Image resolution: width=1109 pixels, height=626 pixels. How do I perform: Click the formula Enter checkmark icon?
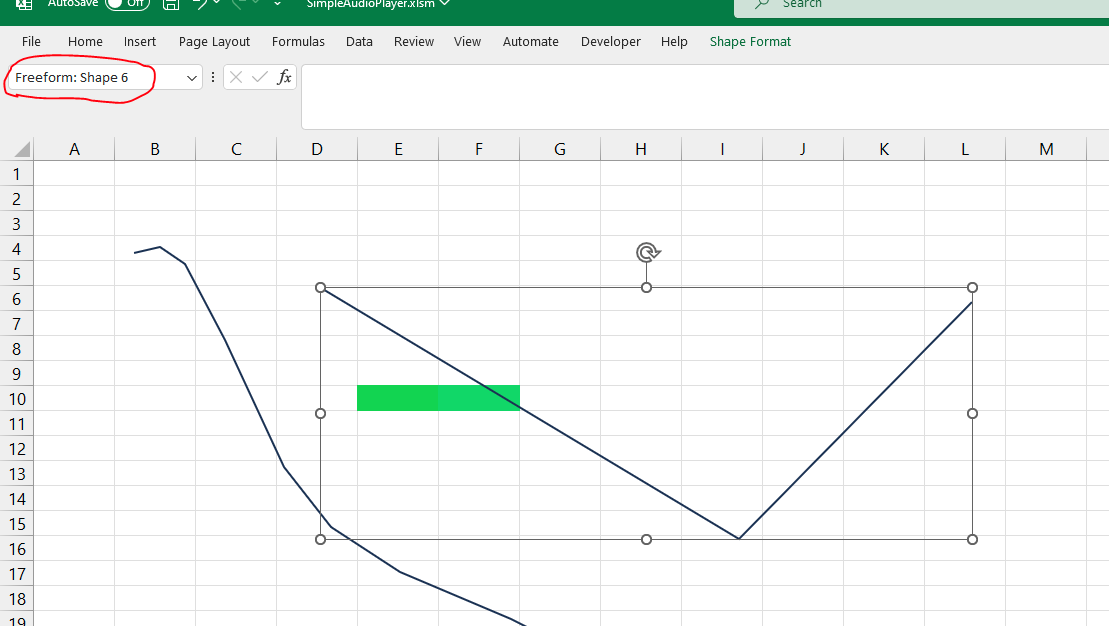[x=260, y=77]
